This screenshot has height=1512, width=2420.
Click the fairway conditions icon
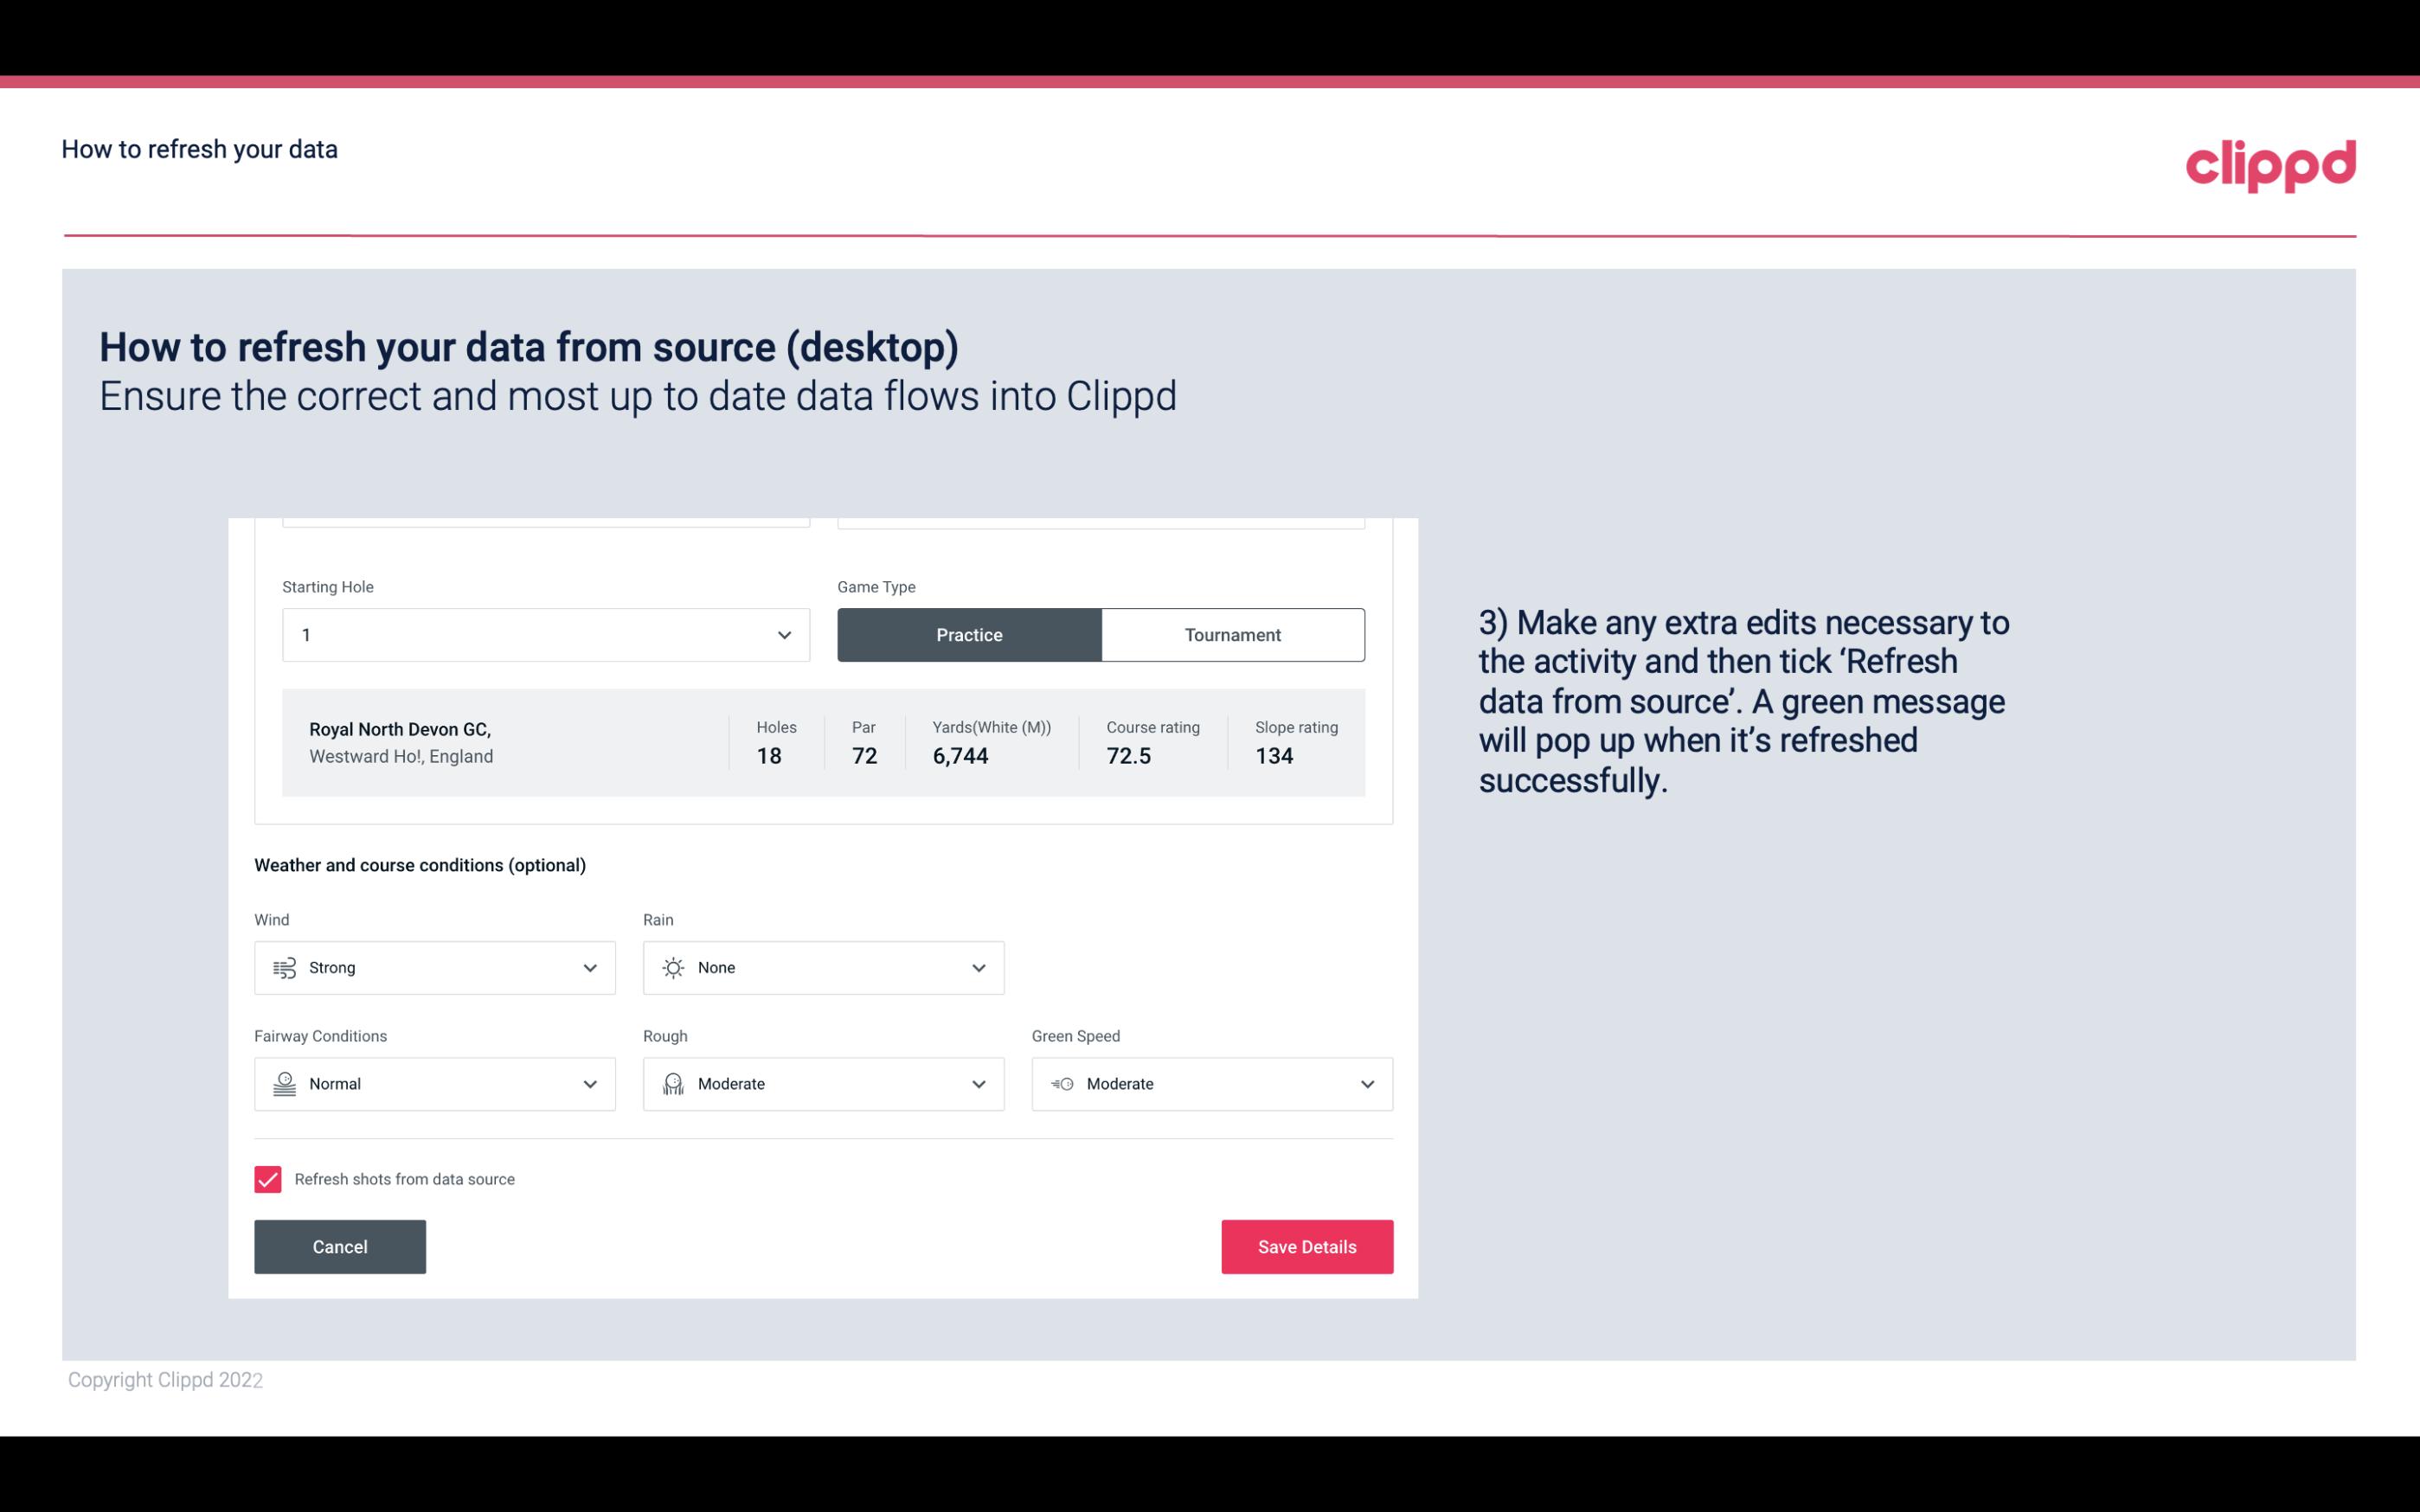[282, 1084]
